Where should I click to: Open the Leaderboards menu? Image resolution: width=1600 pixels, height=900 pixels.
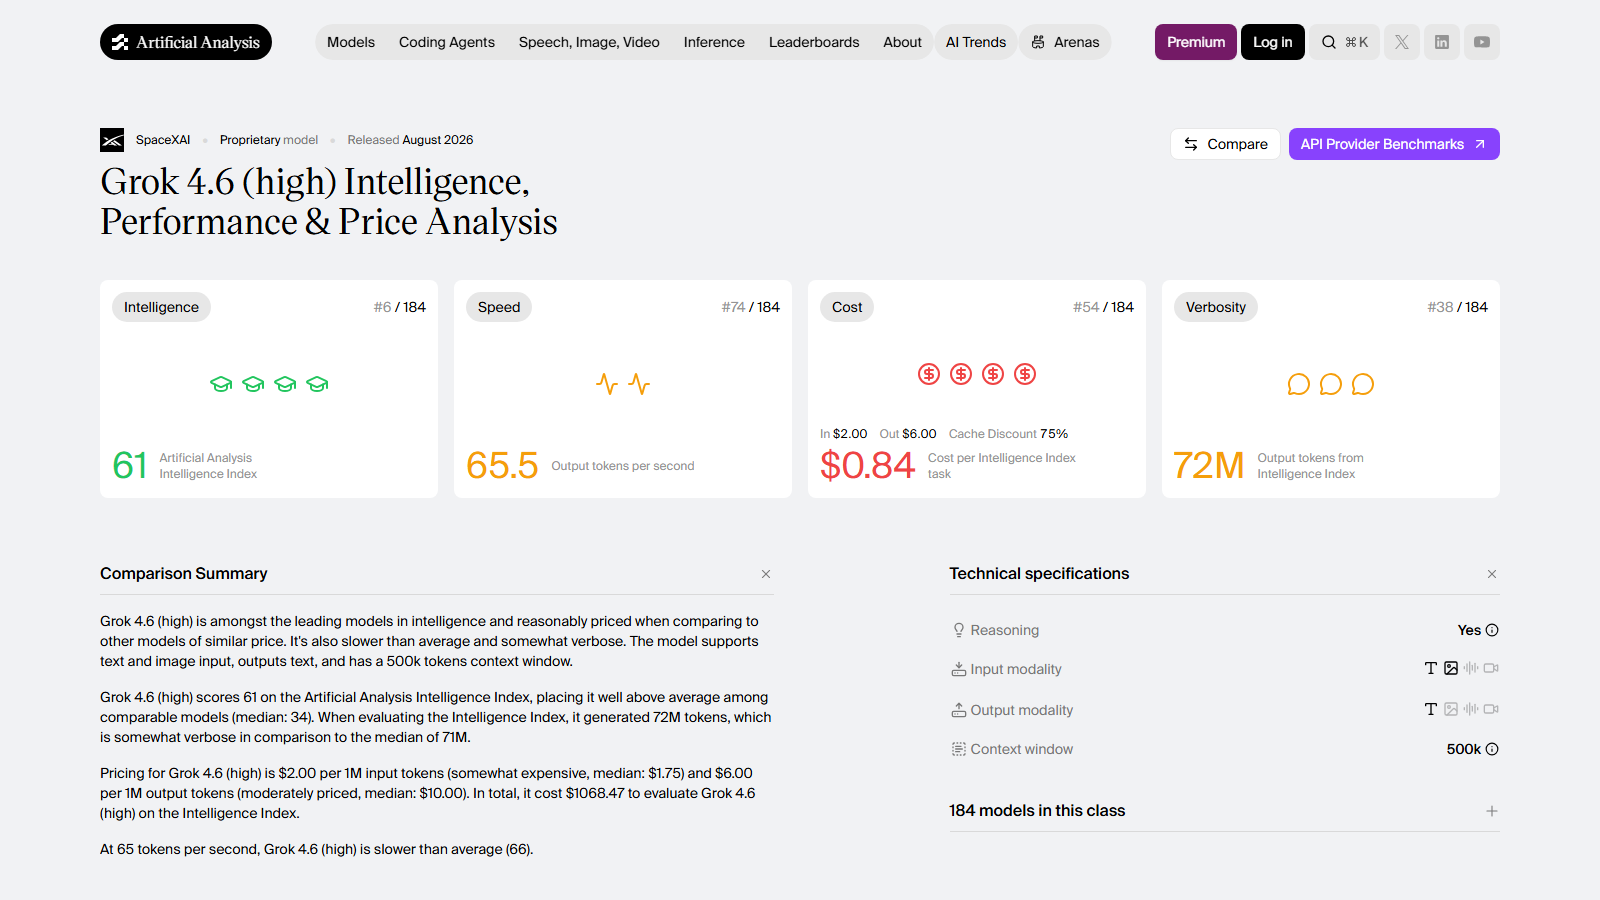[814, 42]
